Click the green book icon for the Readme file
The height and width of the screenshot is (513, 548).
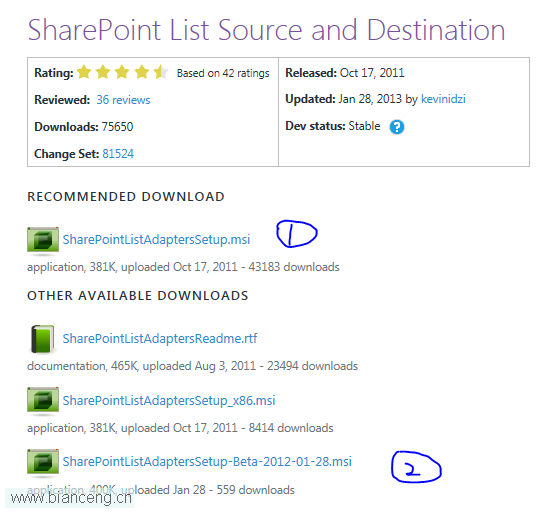43,339
